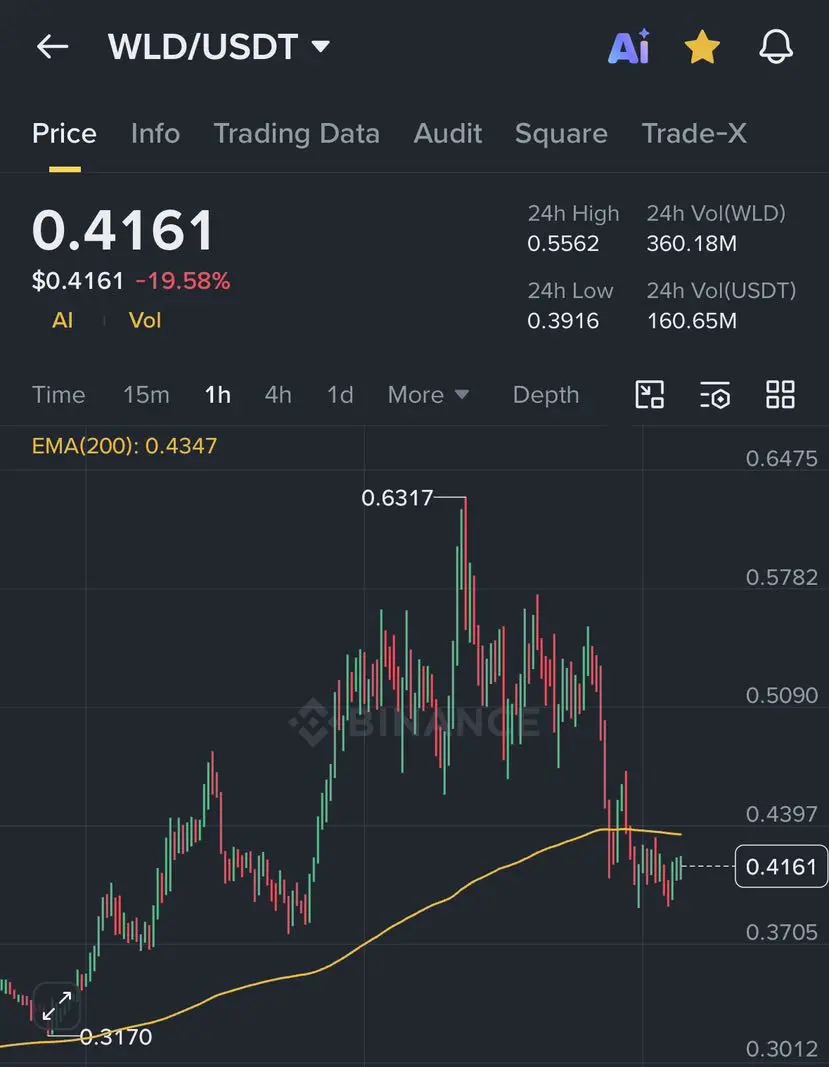The width and height of the screenshot is (829, 1067).
Task: Select the 15m interval
Action: click(146, 395)
